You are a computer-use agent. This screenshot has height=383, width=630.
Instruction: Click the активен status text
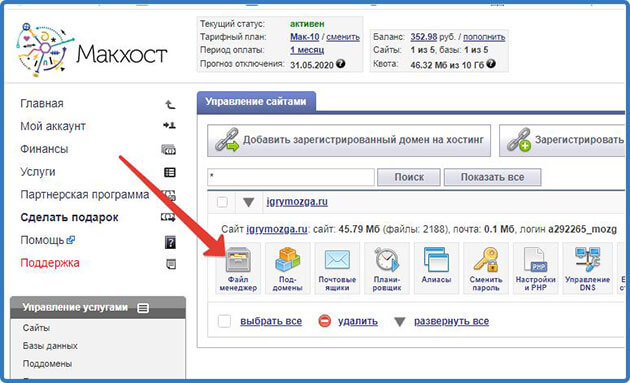[x=307, y=24]
